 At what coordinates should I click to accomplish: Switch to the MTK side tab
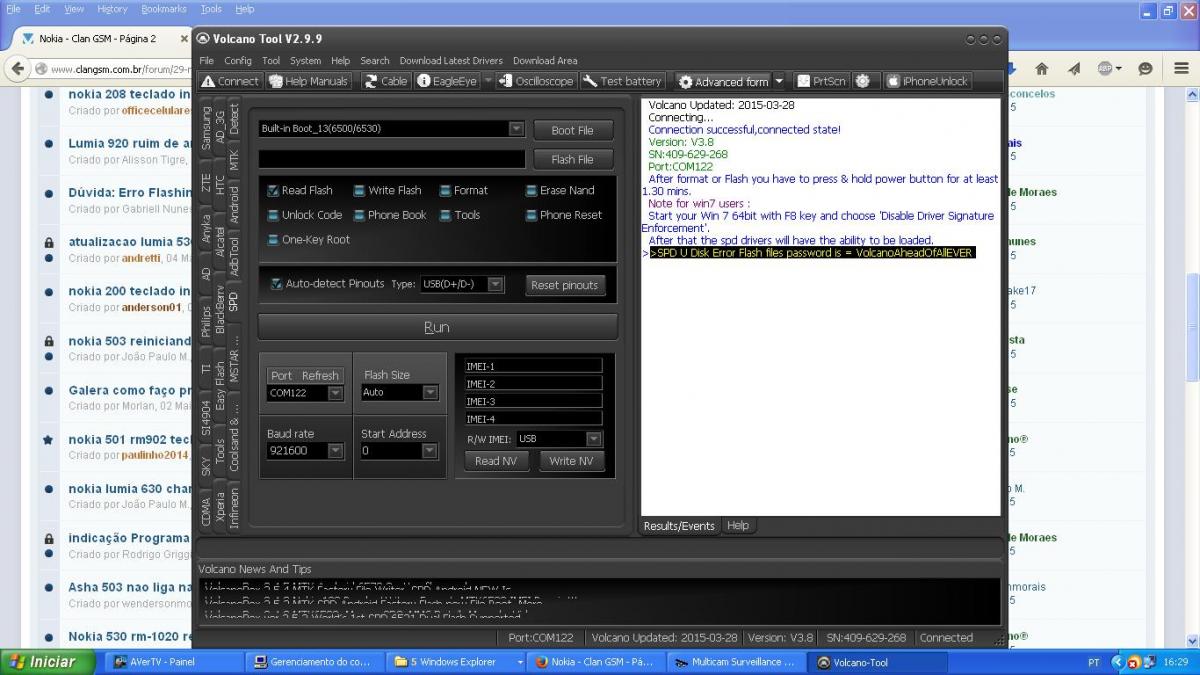click(x=234, y=160)
